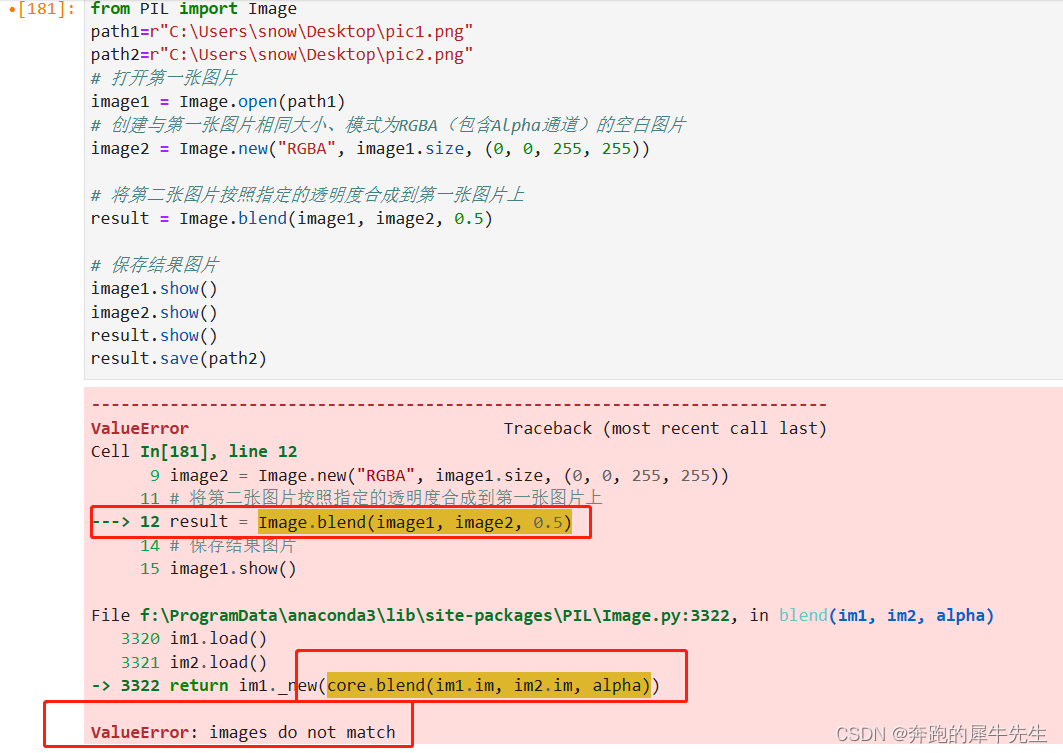1063x753 pixels.
Task: Click traceback line 14 comment '# 保存结果图片'
Action: coord(218,546)
